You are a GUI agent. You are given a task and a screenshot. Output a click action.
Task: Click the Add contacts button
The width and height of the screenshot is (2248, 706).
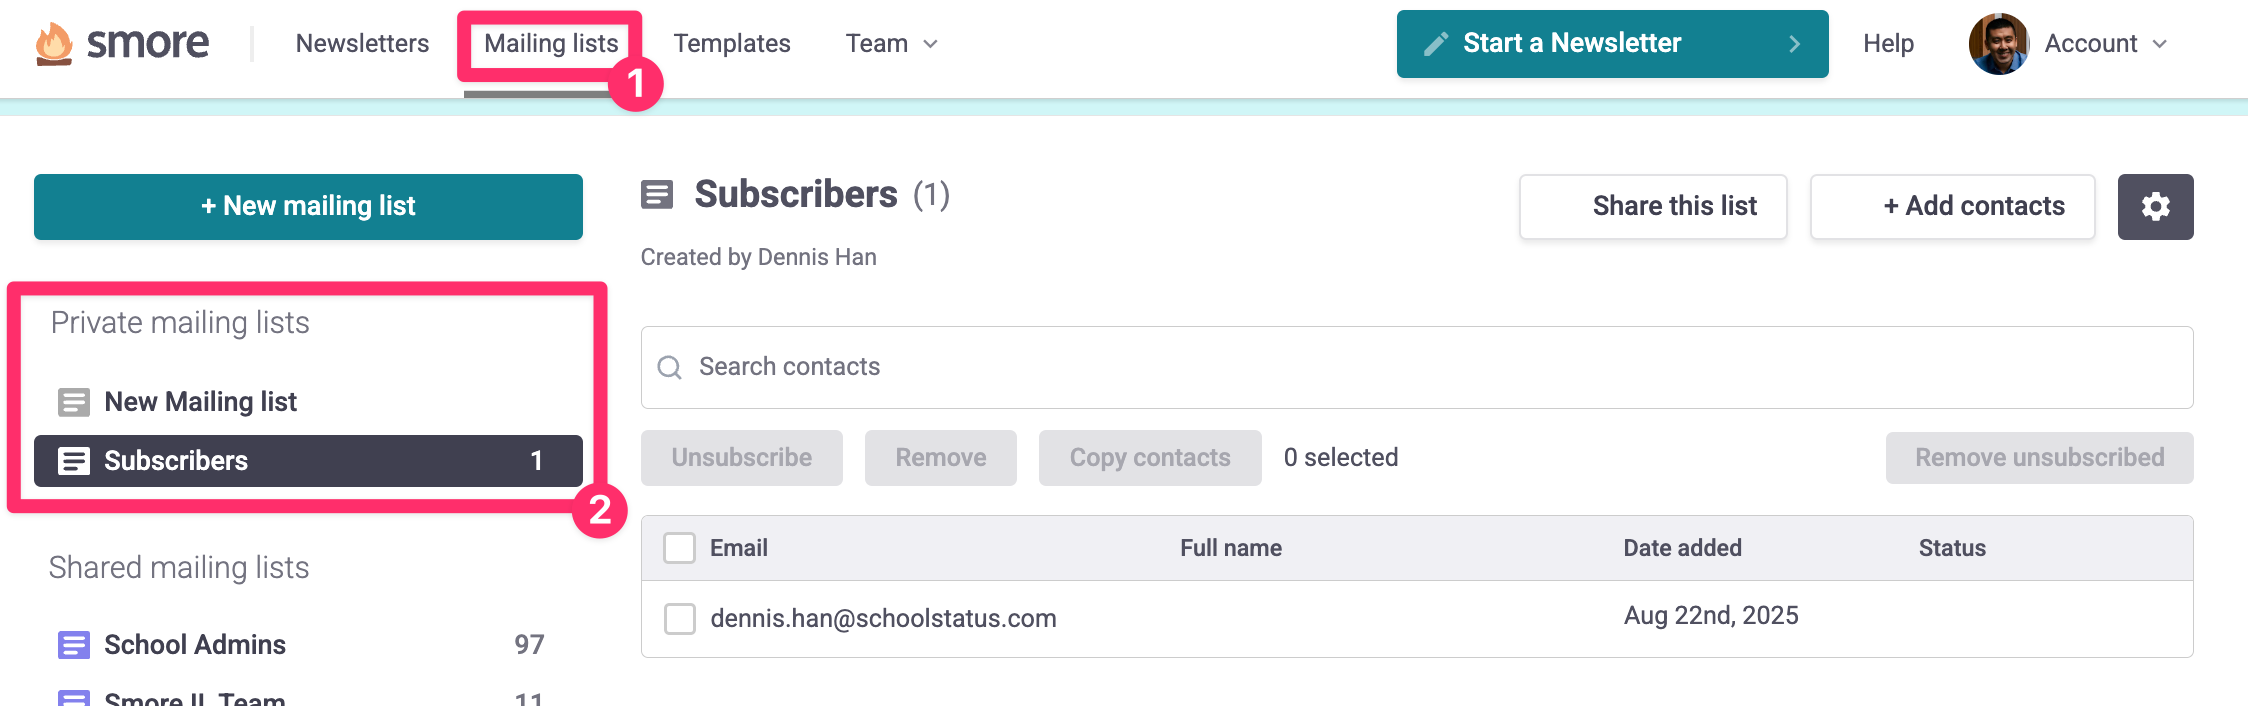1953,207
